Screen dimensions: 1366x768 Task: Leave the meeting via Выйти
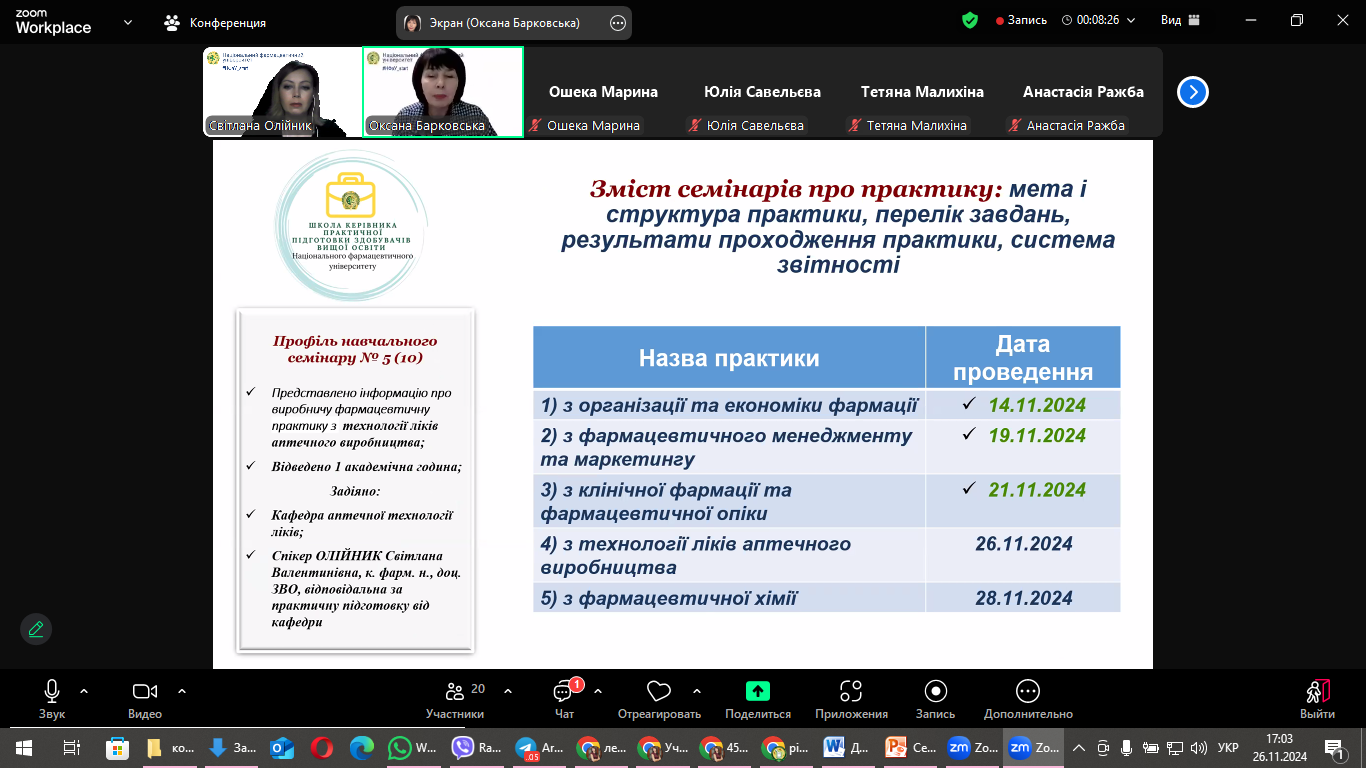(1317, 699)
